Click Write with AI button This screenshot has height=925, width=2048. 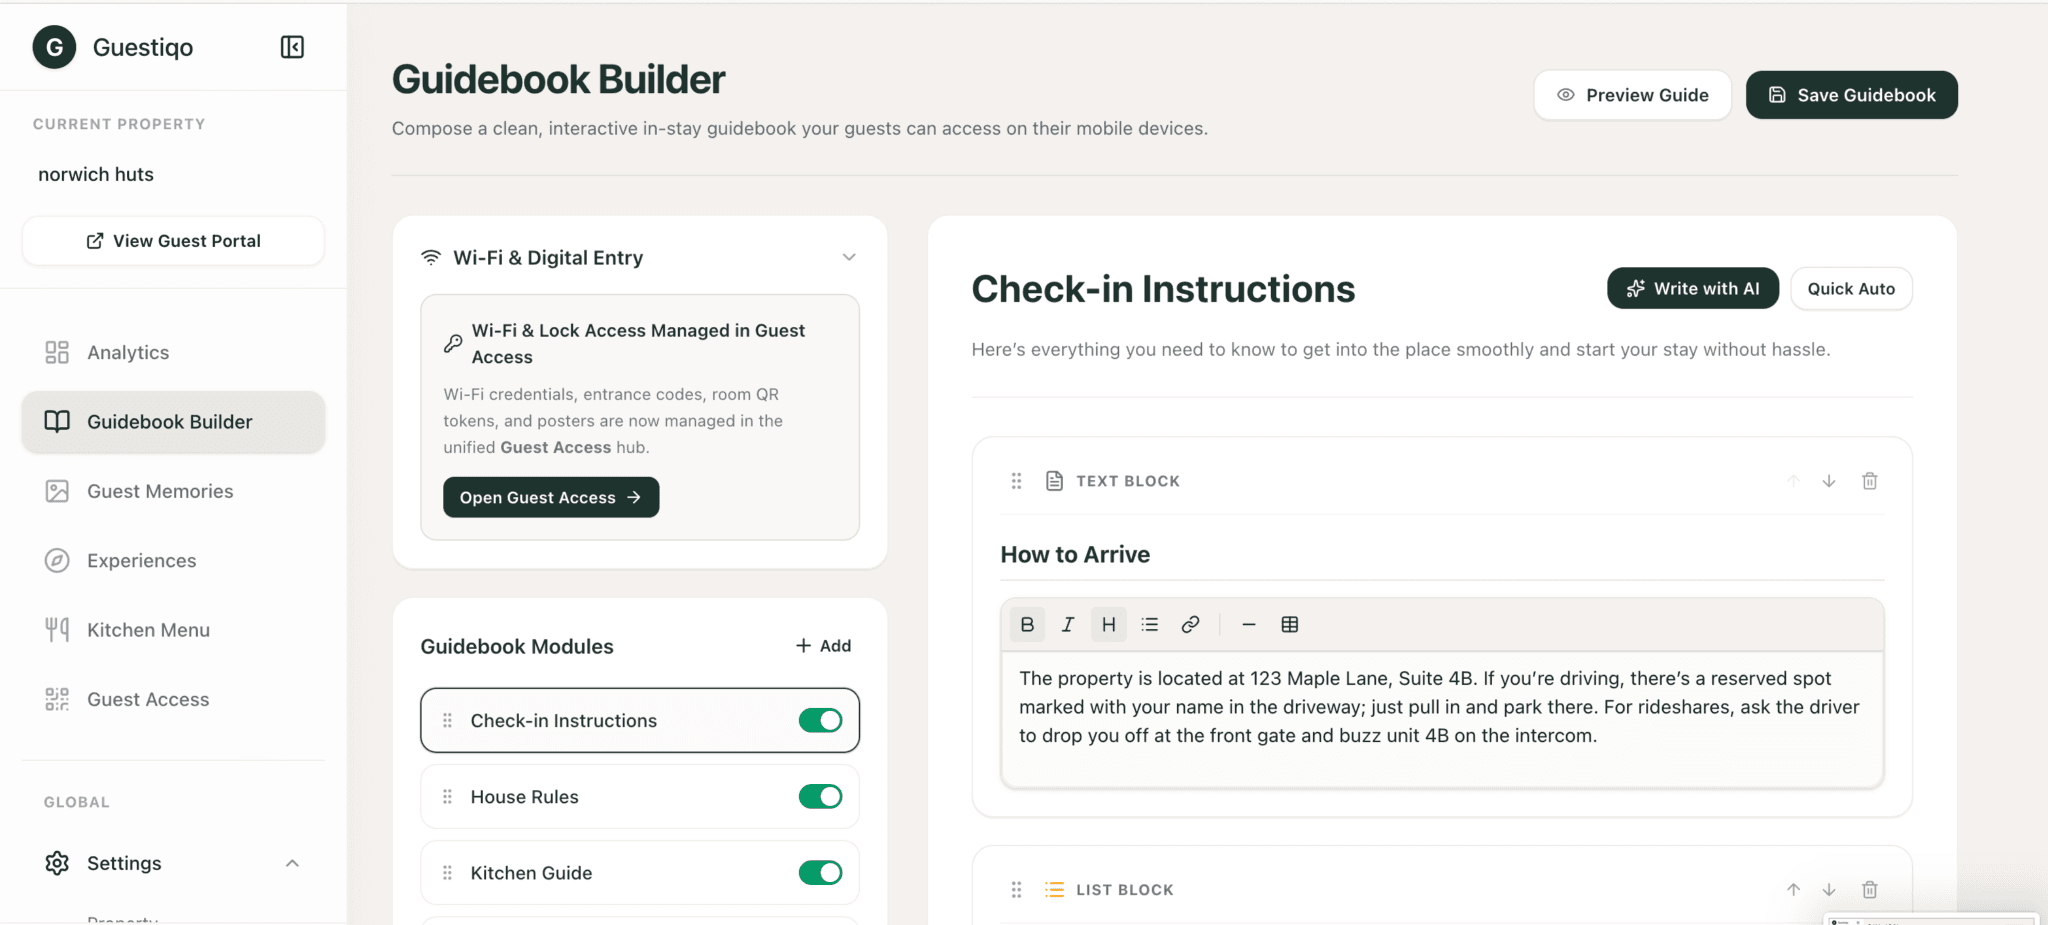(1692, 288)
